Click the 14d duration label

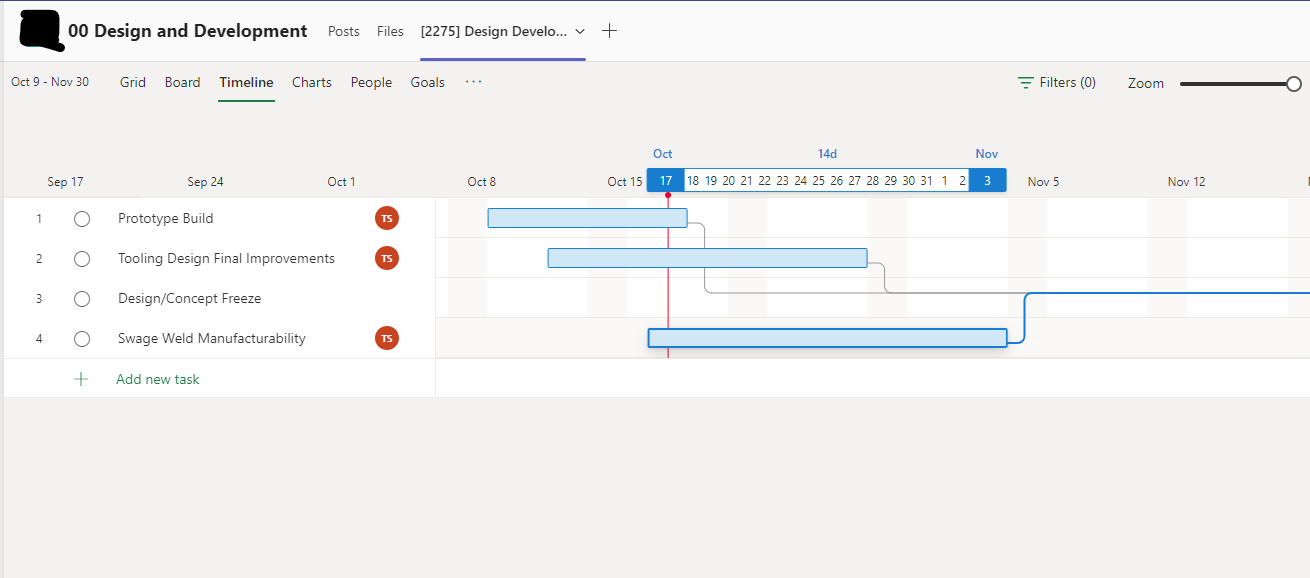tap(827, 154)
